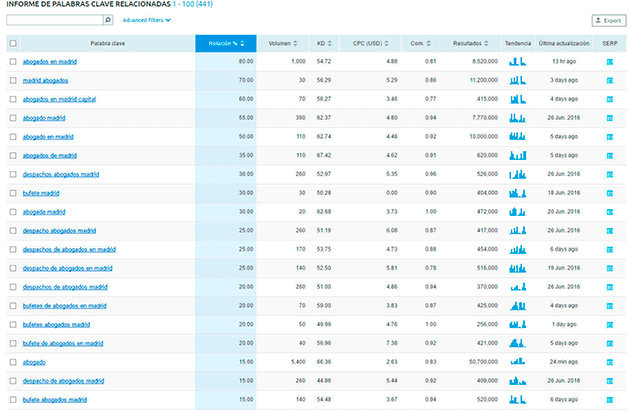Open SERP snapshot for bufete de abogados en madrid

610,344
